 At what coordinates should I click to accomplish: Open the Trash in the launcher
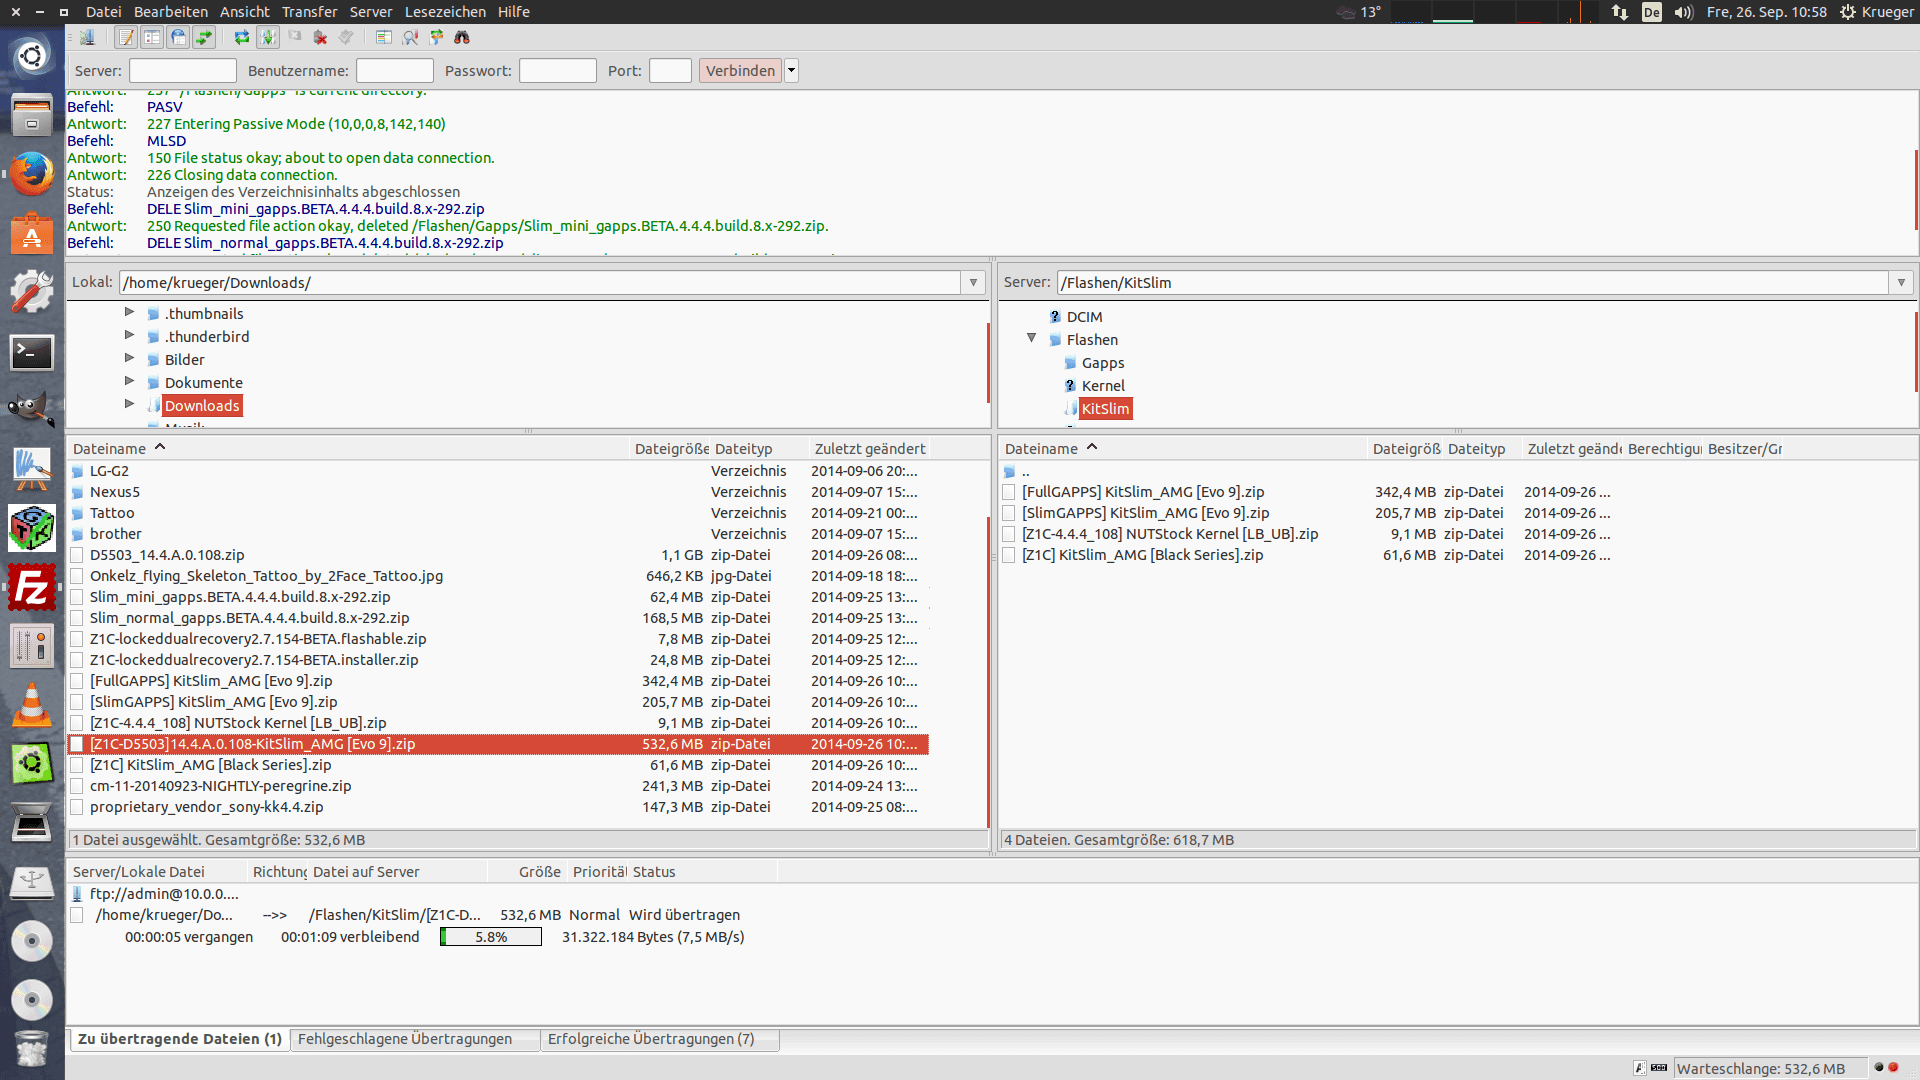coord(32,1048)
